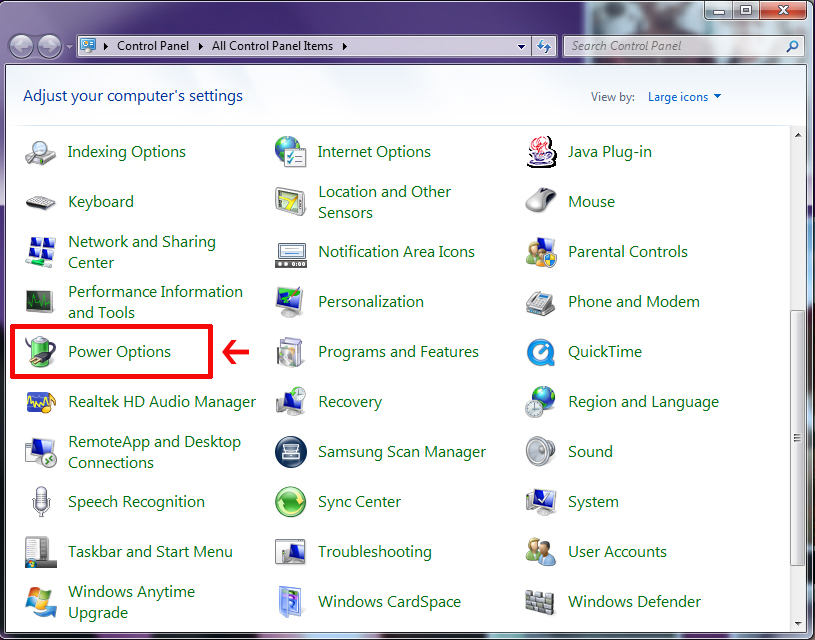The image size is (815, 640).
Task: Click the scrollbar up arrow
Action: click(797, 136)
